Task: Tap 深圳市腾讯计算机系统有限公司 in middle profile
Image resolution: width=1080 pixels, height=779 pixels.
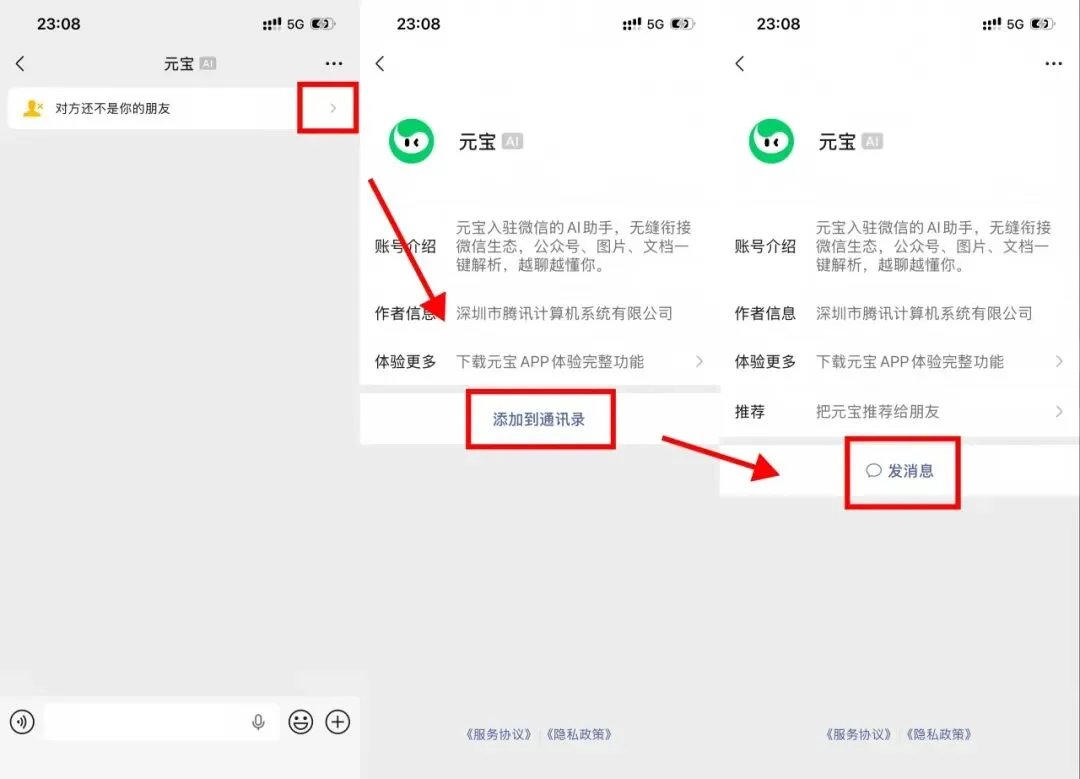Action: click(564, 313)
